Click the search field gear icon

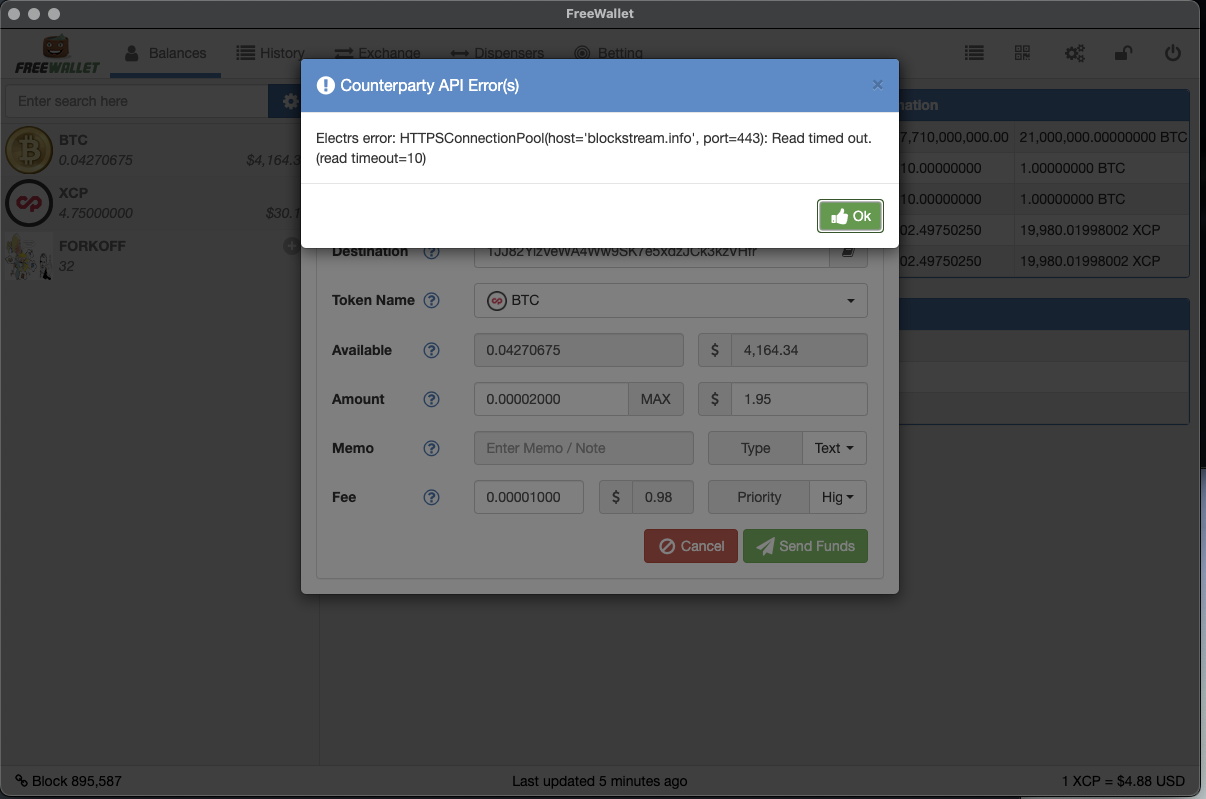point(290,101)
